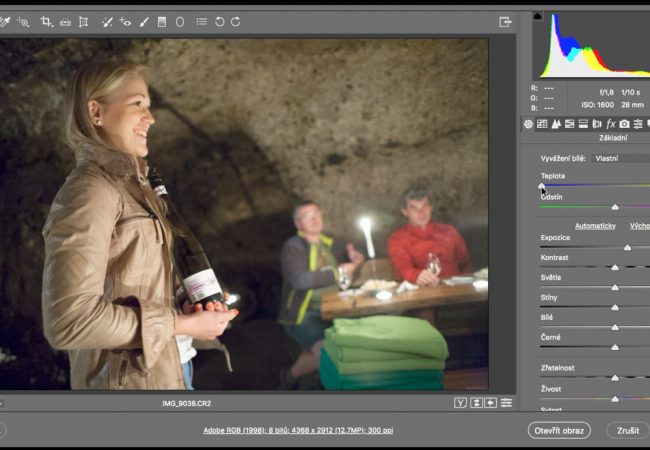This screenshot has width=650, height=450.
Task: Click the Zrušit button
Action: pyautogui.click(x=628, y=430)
